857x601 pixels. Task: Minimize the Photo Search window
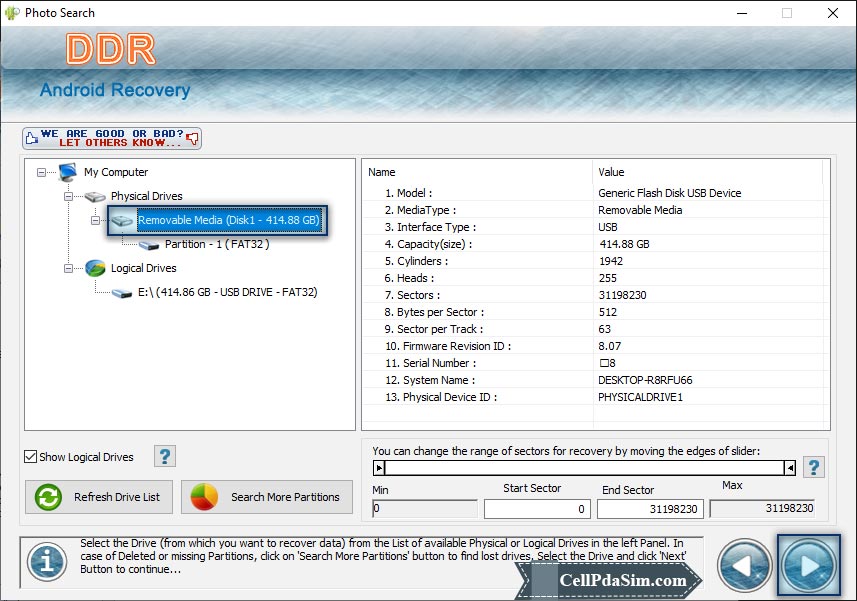tap(742, 13)
